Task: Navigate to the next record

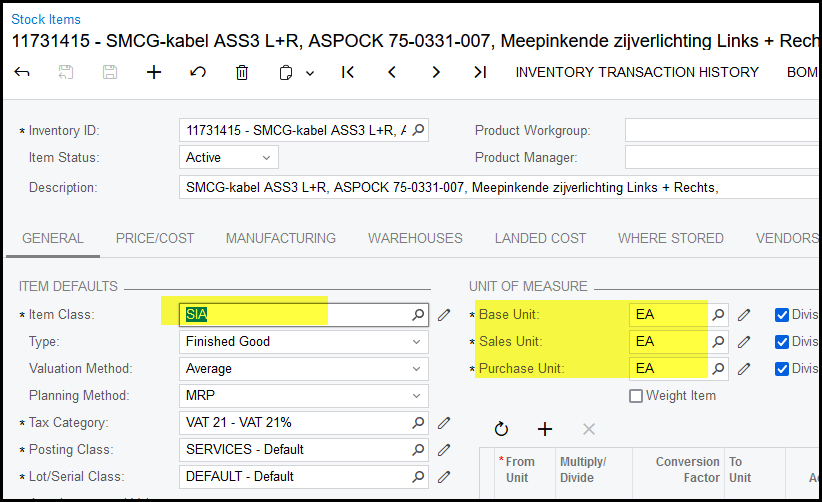Action: [x=436, y=72]
